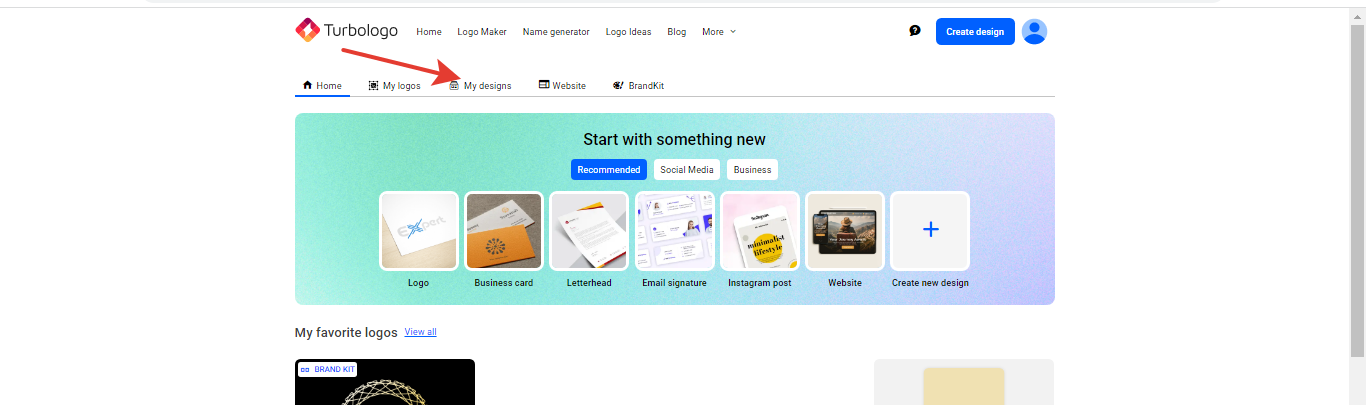Select the Recommended filter
This screenshot has width=1366, height=405.
(609, 170)
